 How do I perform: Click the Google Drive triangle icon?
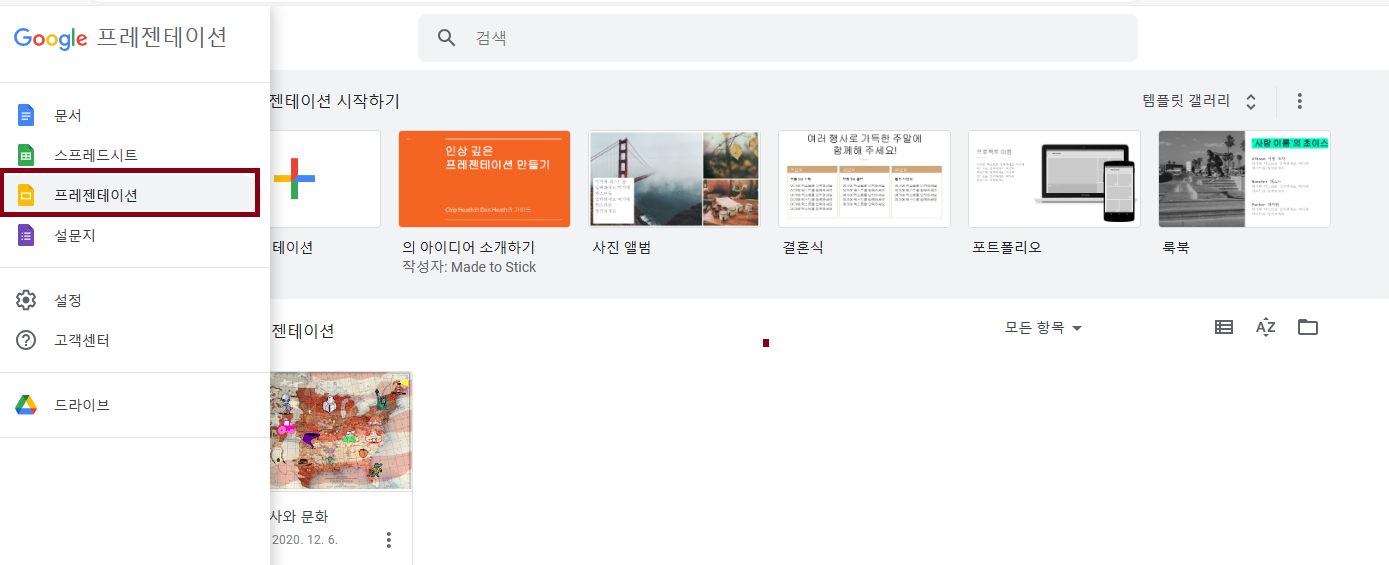(26, 405)
